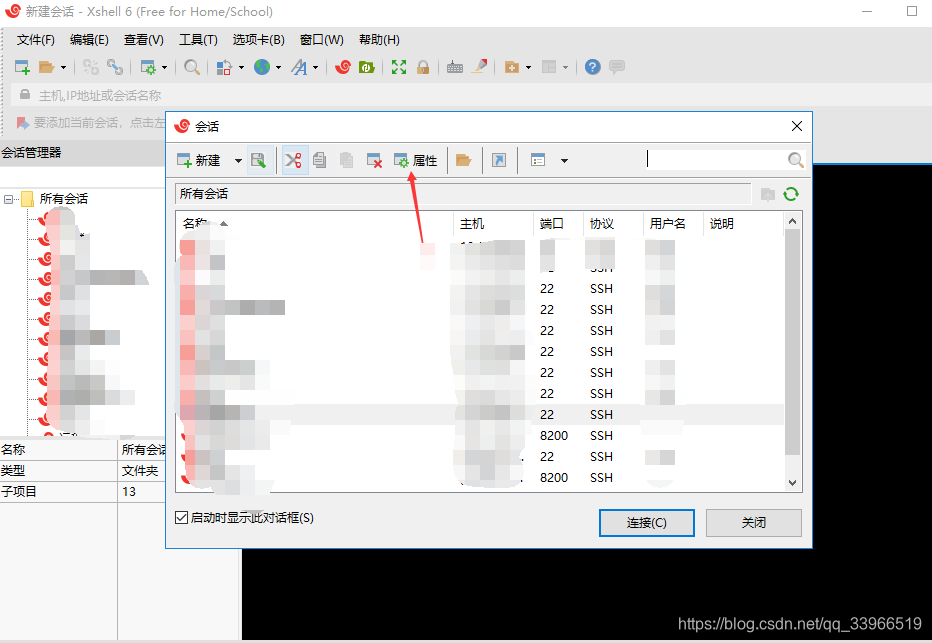Select the 所有会话 folder in session manager

[64, 199]
